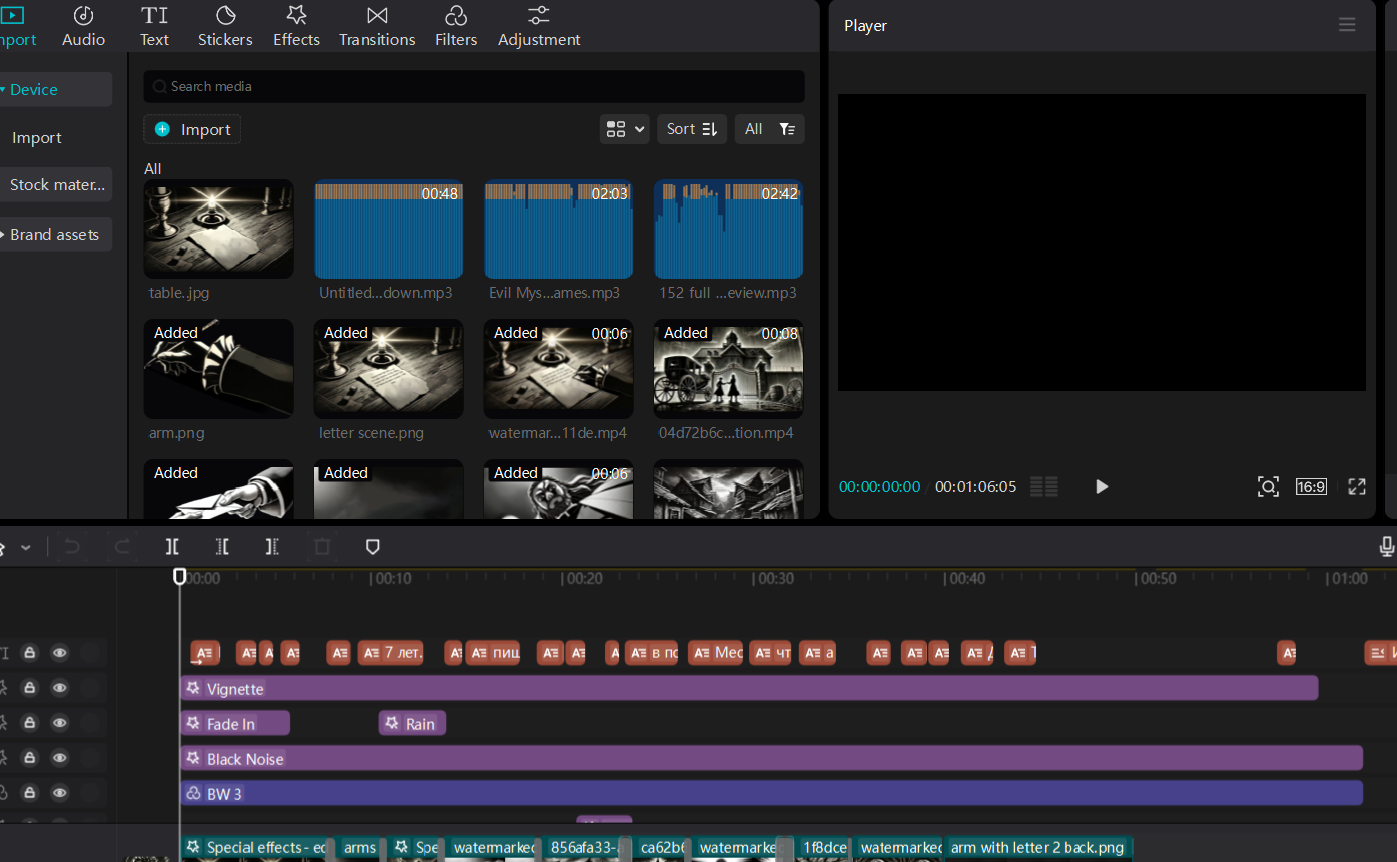
Task: Click the Split clip tool icon
Action: (172, 547)
